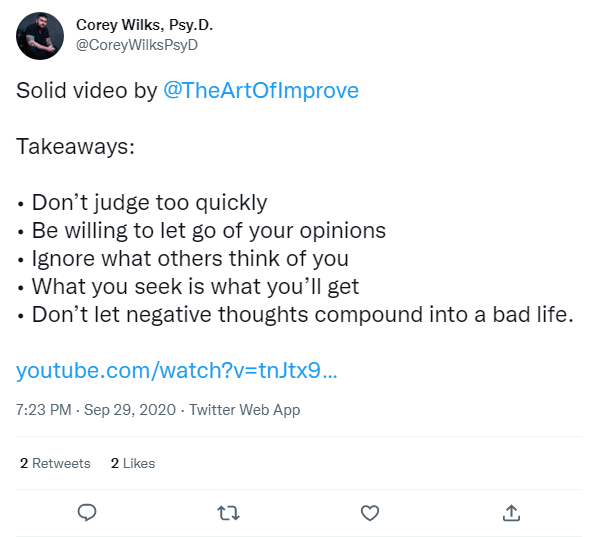Visit the @TheArtOfImprove mention
The image size is (598, 537).
click(261, 90)
